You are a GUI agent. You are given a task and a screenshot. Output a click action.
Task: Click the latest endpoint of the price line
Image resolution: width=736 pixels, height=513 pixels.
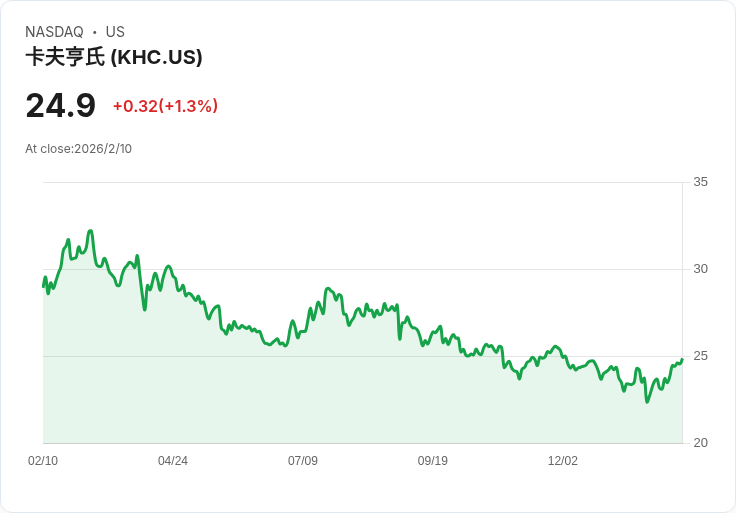(x=682, y=360)
